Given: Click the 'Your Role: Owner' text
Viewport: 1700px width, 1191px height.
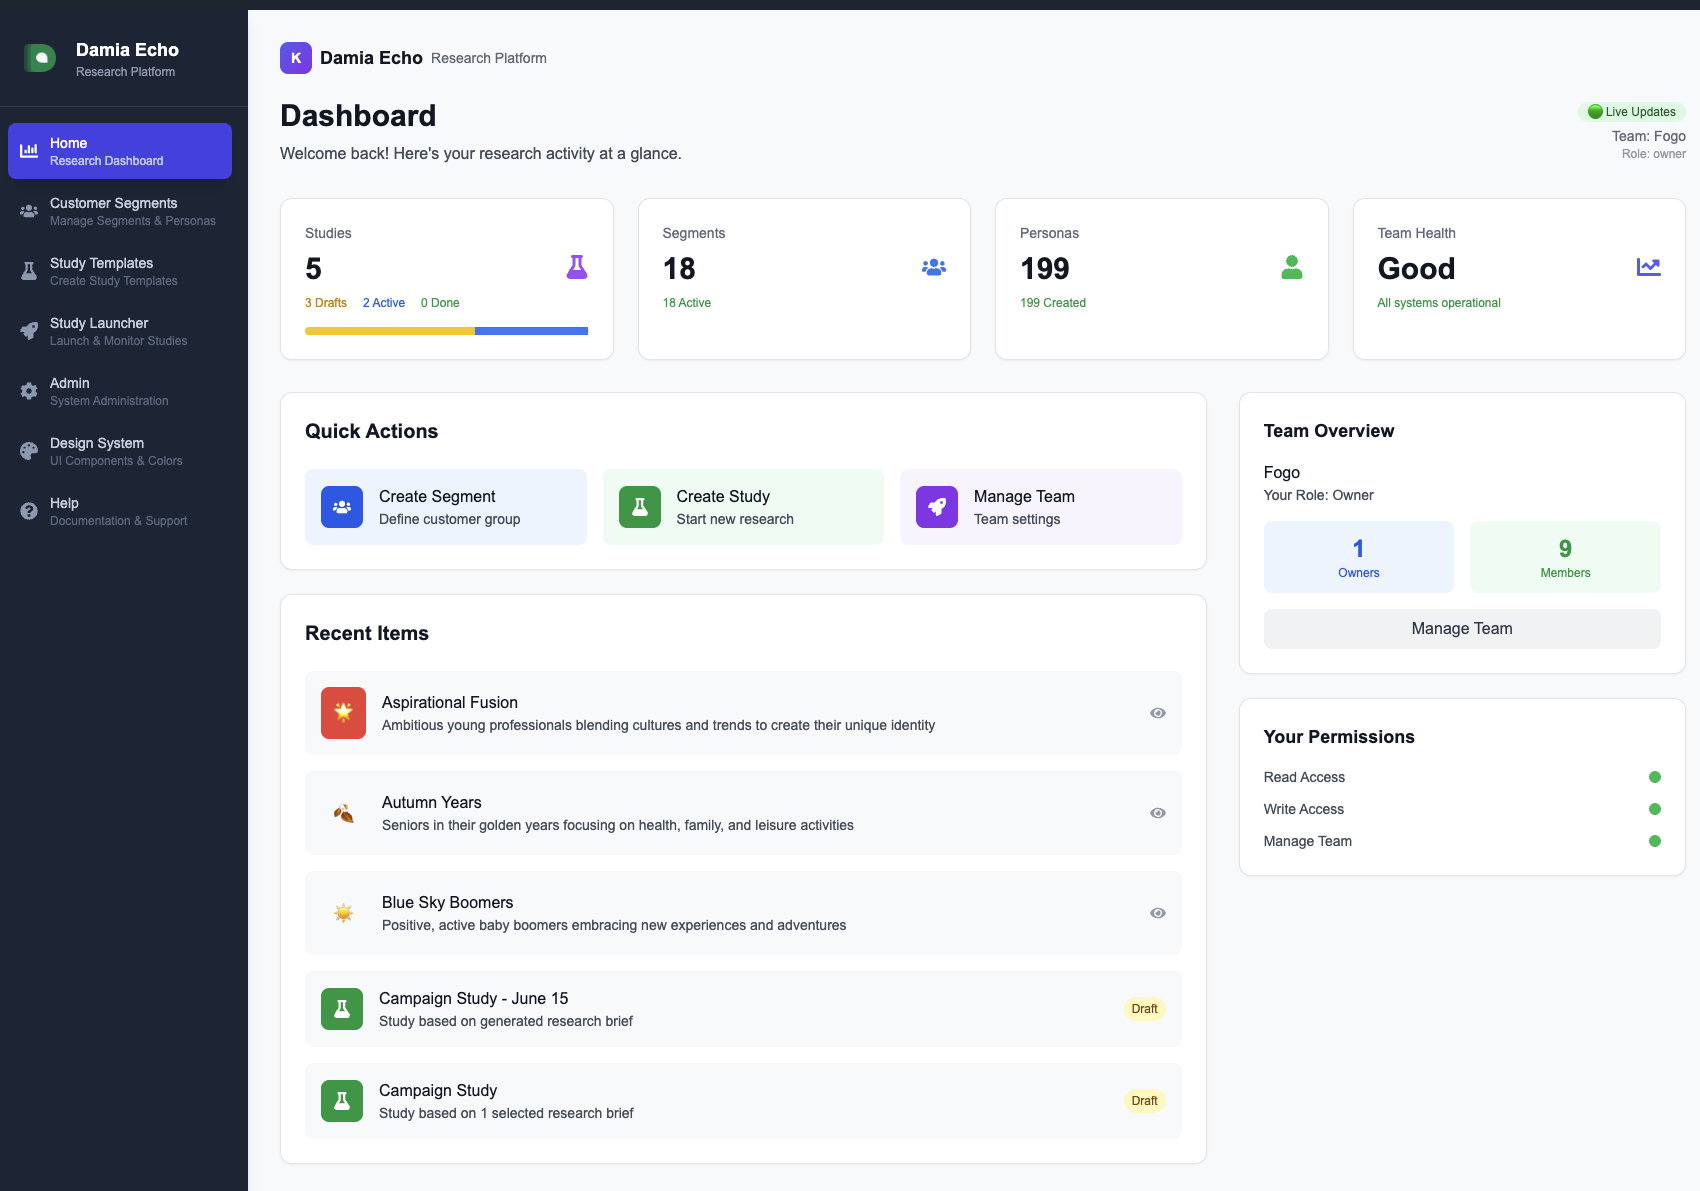Looking at the screenshot, I should click(1319, 495).
